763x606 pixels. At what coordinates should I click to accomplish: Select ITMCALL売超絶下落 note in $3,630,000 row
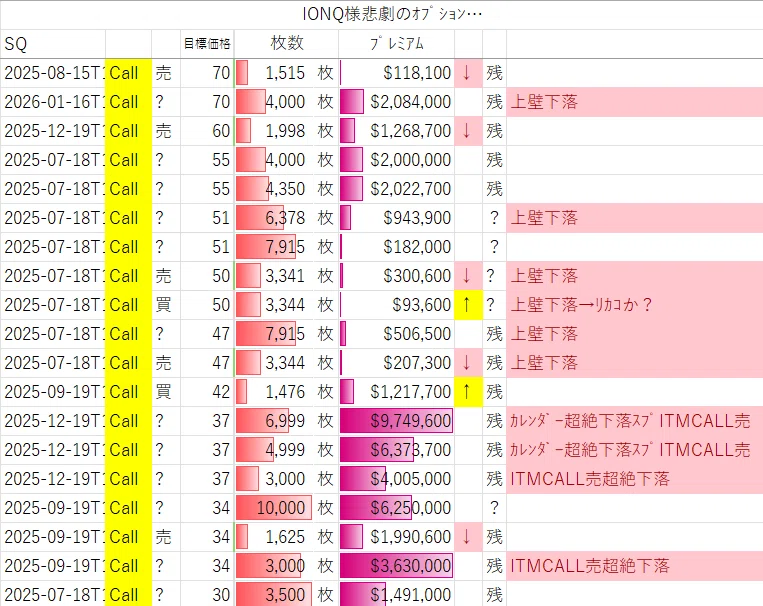pos(635,566)
